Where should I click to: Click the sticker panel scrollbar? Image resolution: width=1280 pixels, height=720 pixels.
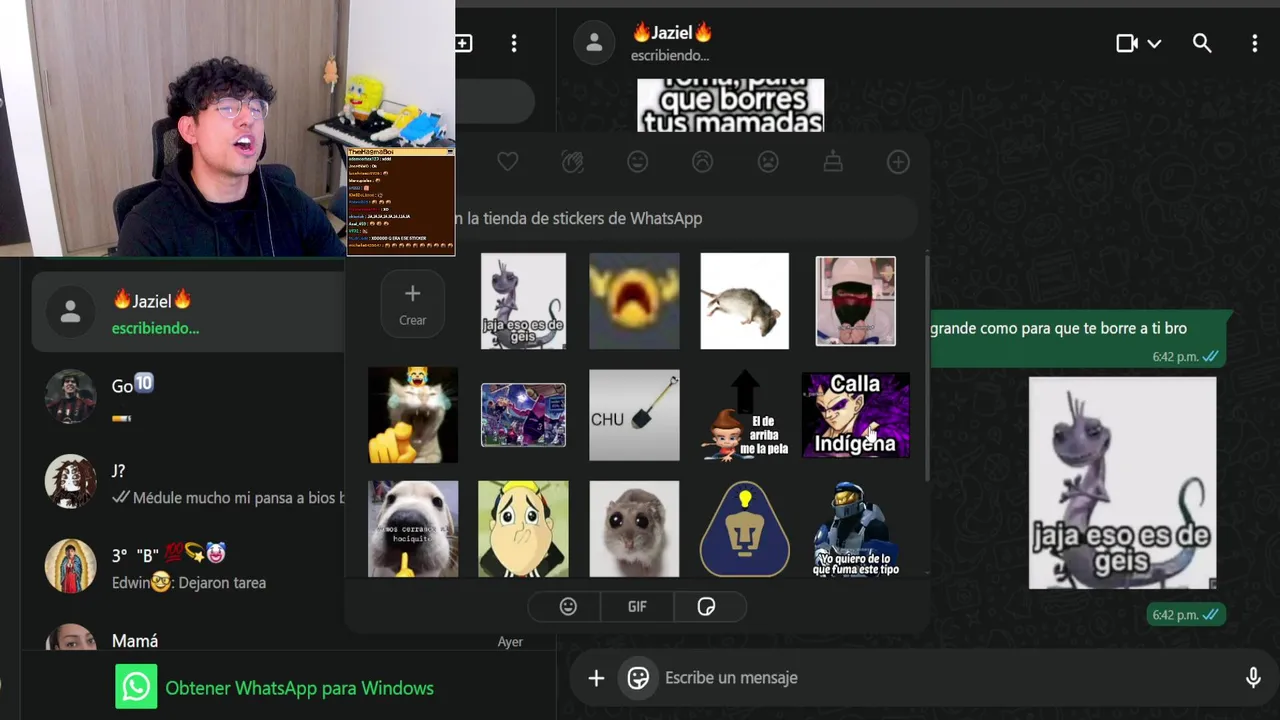[926, 367]
